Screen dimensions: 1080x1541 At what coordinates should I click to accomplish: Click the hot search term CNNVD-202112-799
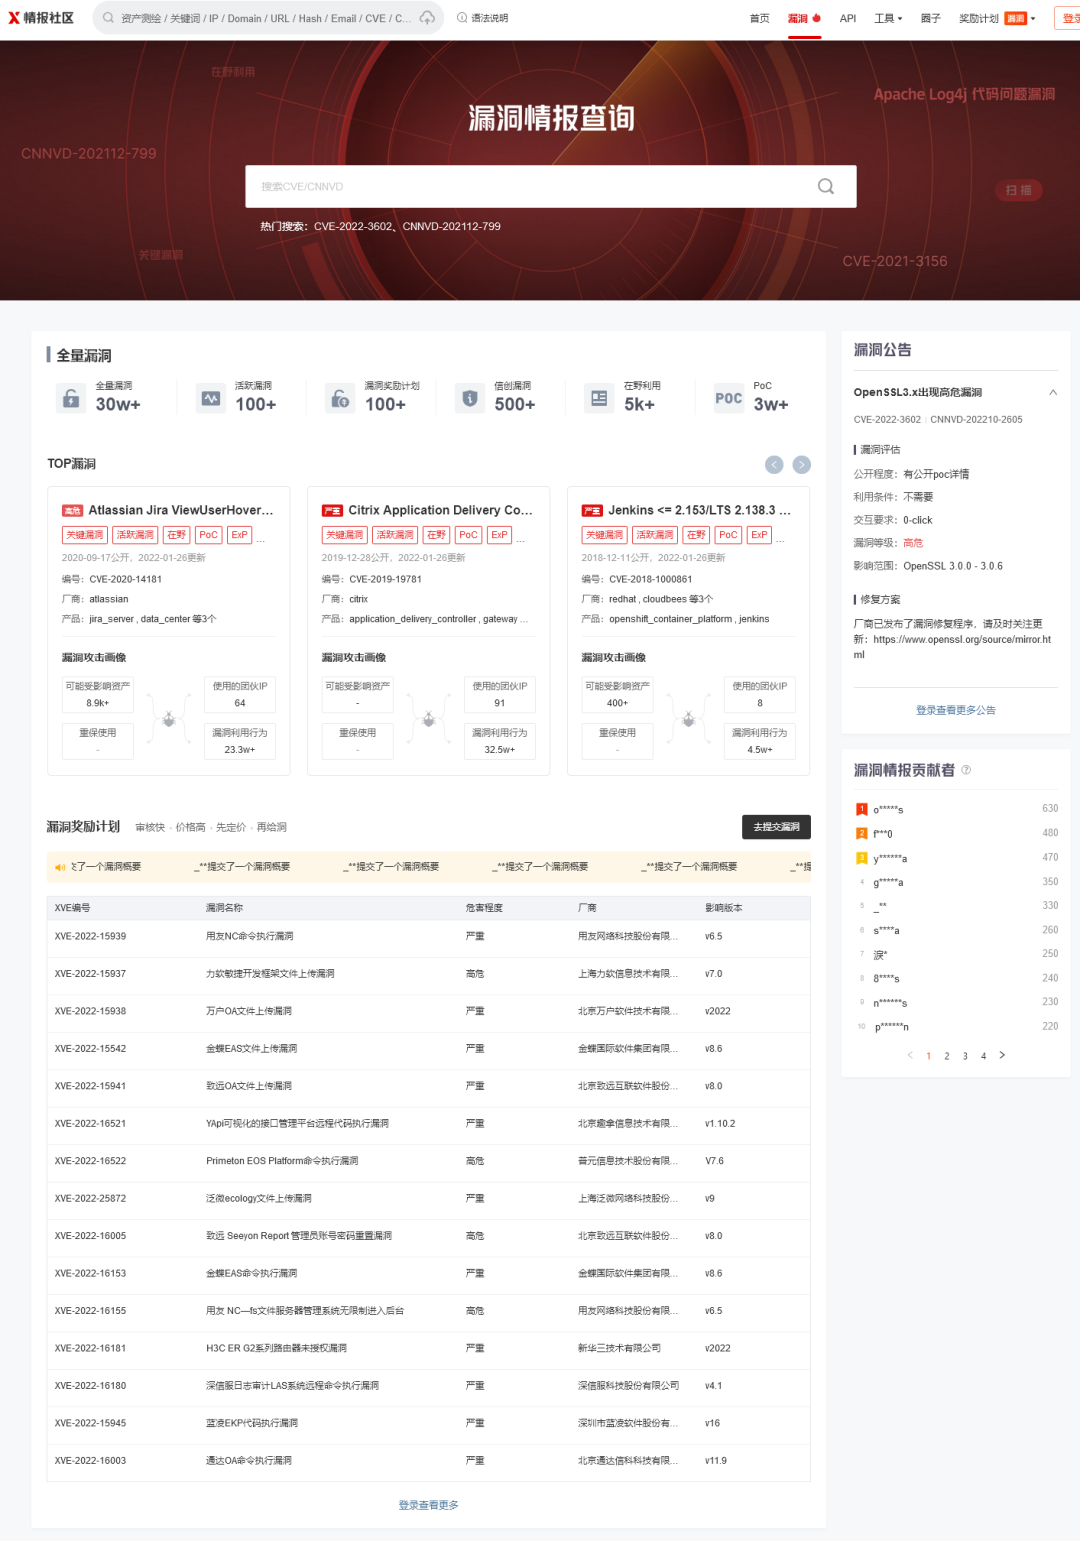(x=452, y=226)
